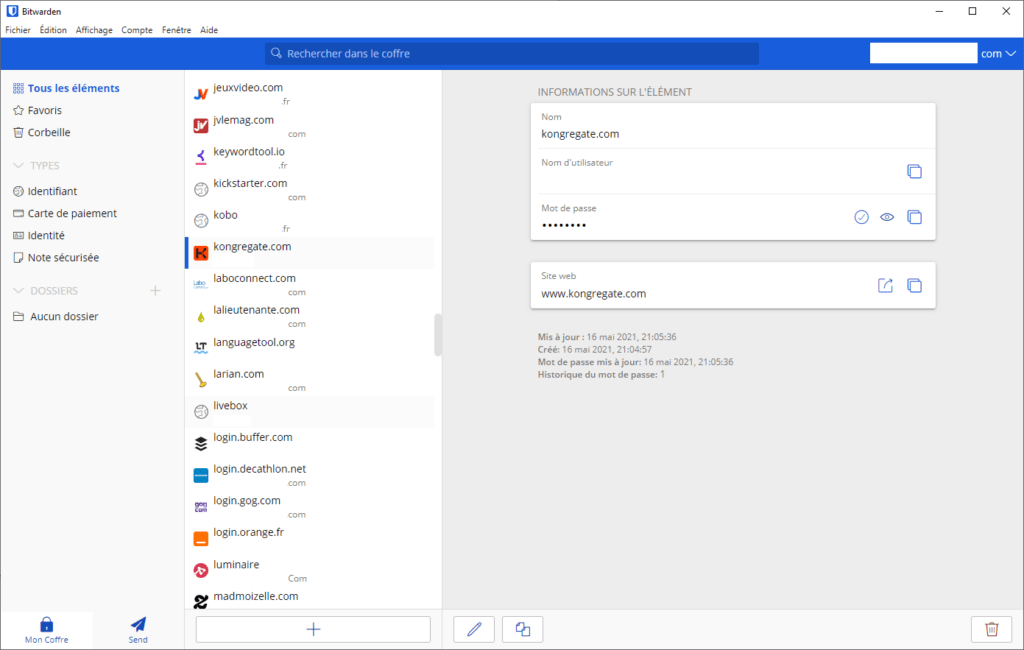
Task: Select the Favoris sidebar entry
Action: 44,110
